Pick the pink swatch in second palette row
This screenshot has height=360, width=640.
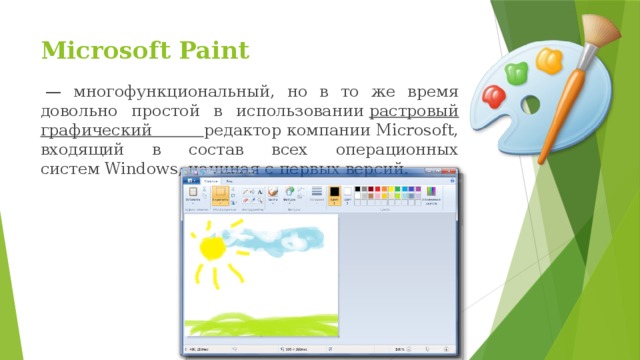[378, 196]
